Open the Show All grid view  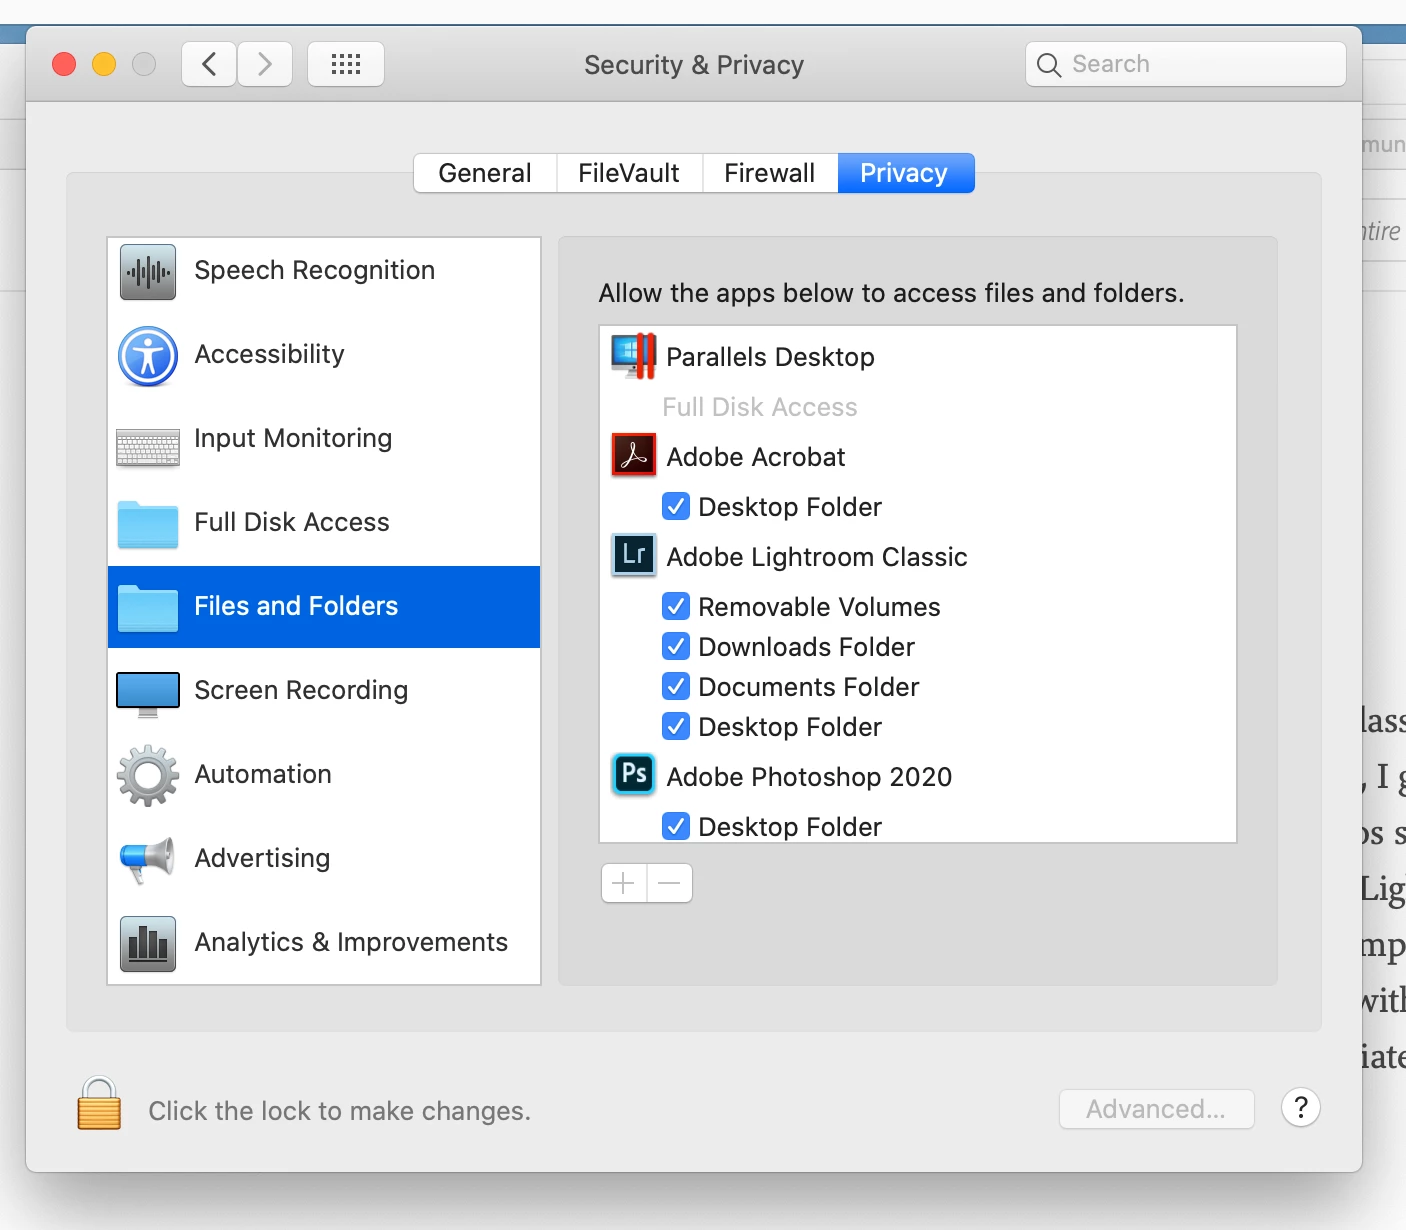[x=346, y=64]
